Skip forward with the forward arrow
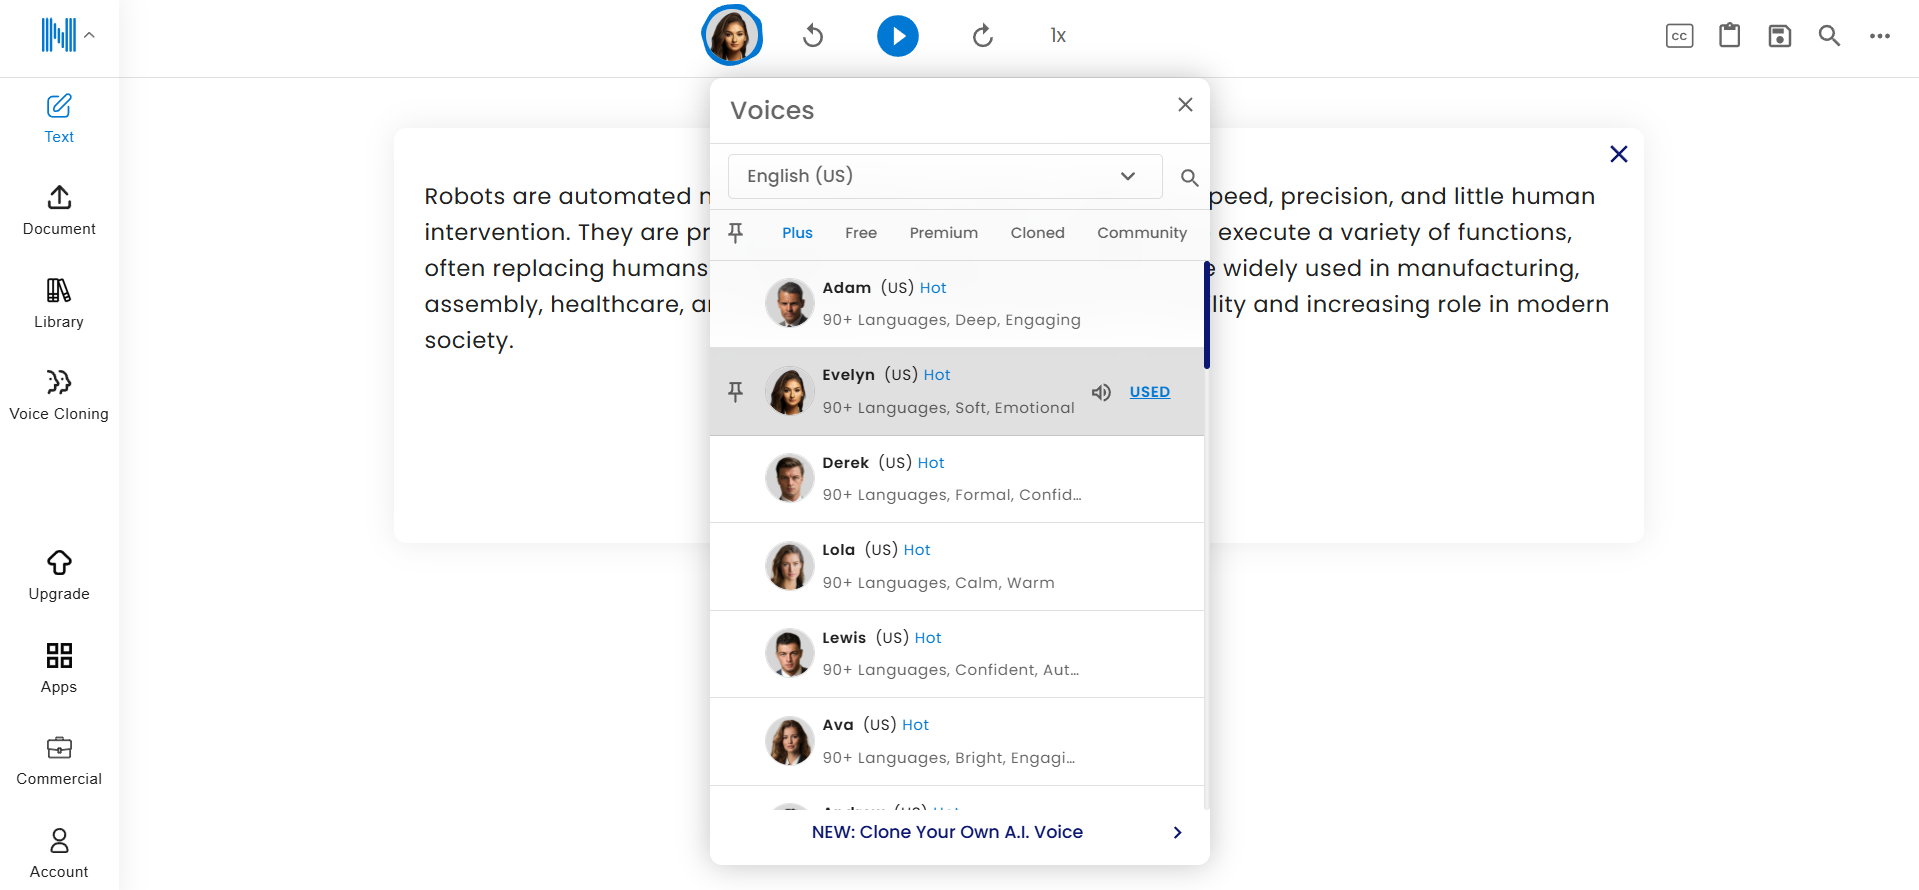The image size is (1919, 890). point(983,36)
